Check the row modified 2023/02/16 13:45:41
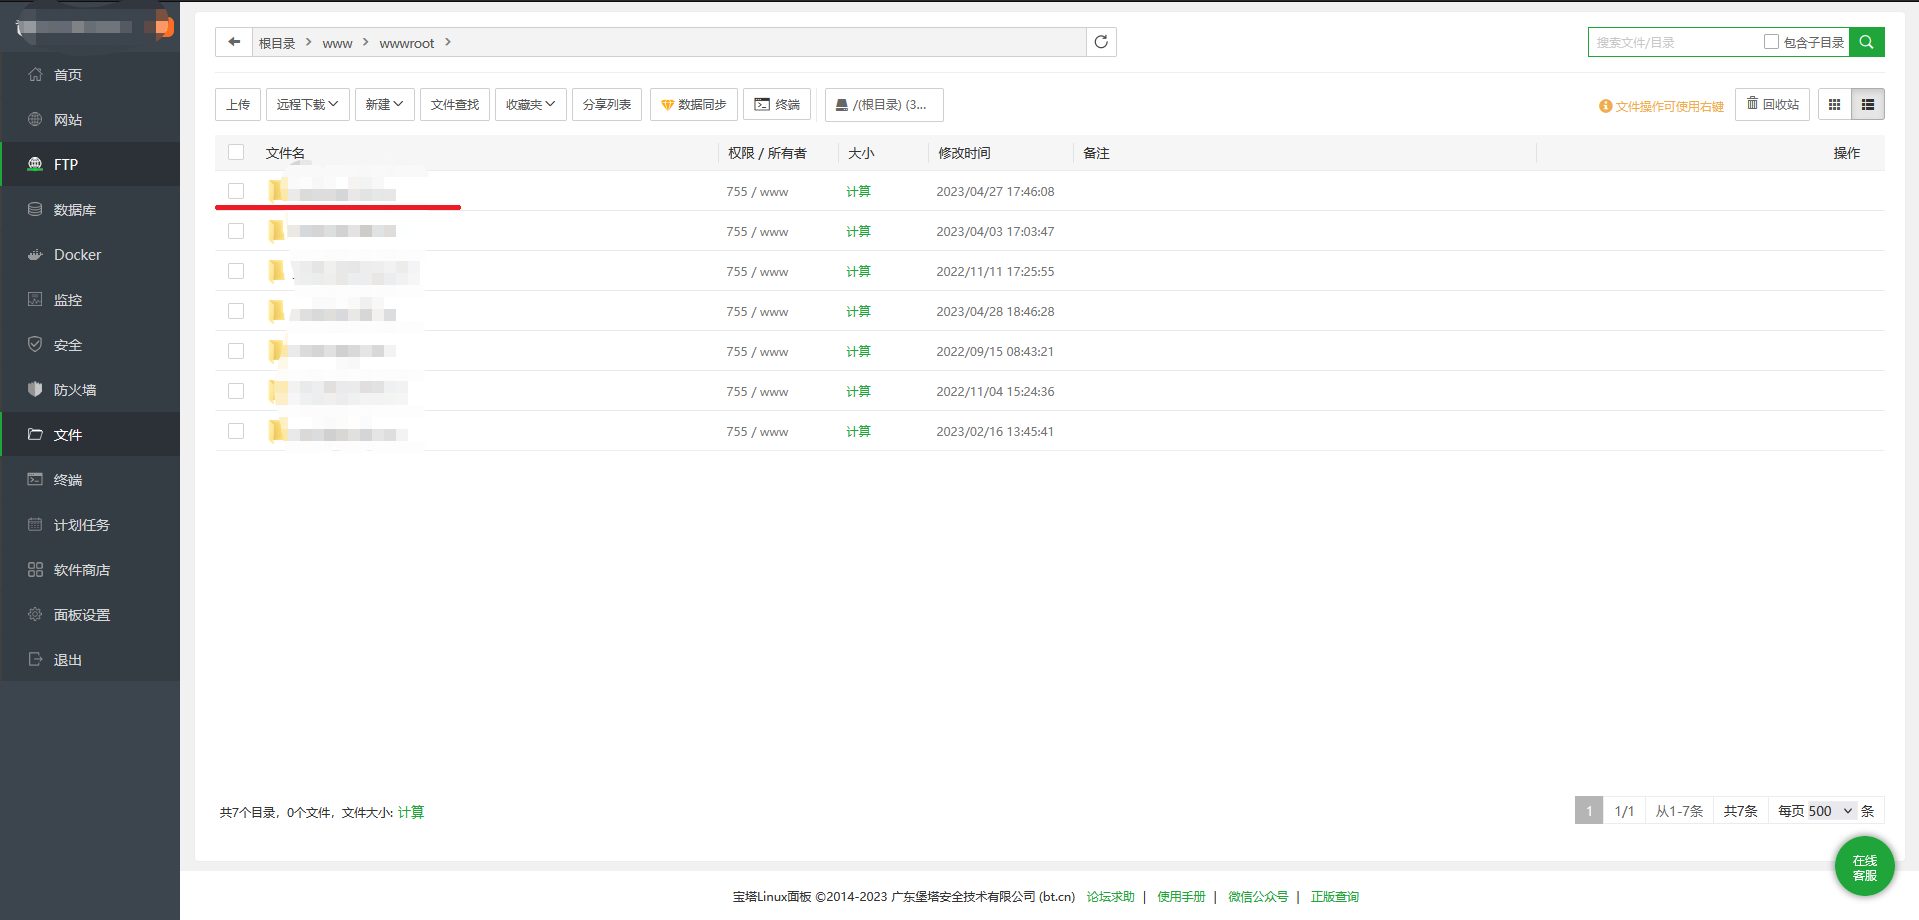 (236, 431)
